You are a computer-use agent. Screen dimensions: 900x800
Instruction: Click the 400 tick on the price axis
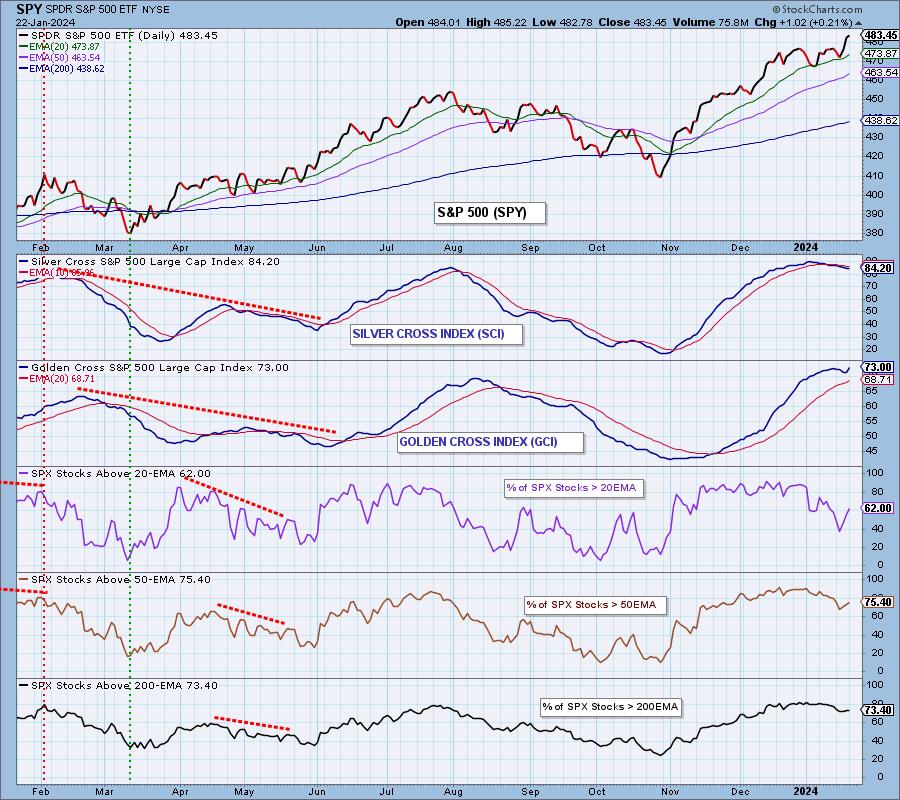[x=875, y=195]
